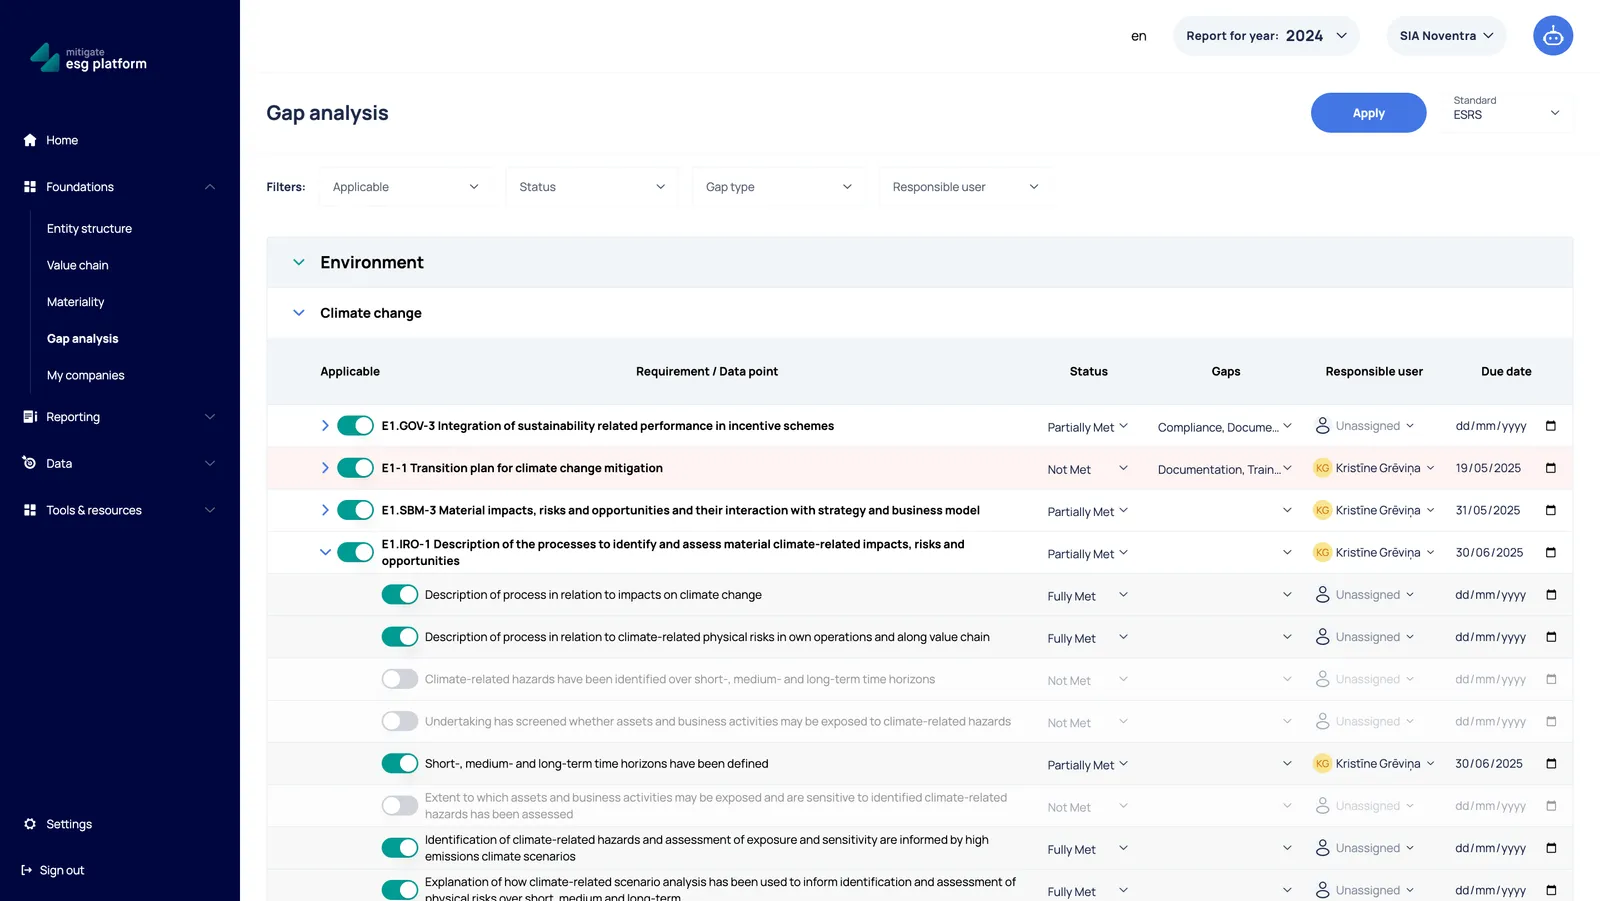Viewport: 1600px width, 901px height.
Task: Toggle applicable switch for E1-1 Transition plan
Action: click(355, 468)
